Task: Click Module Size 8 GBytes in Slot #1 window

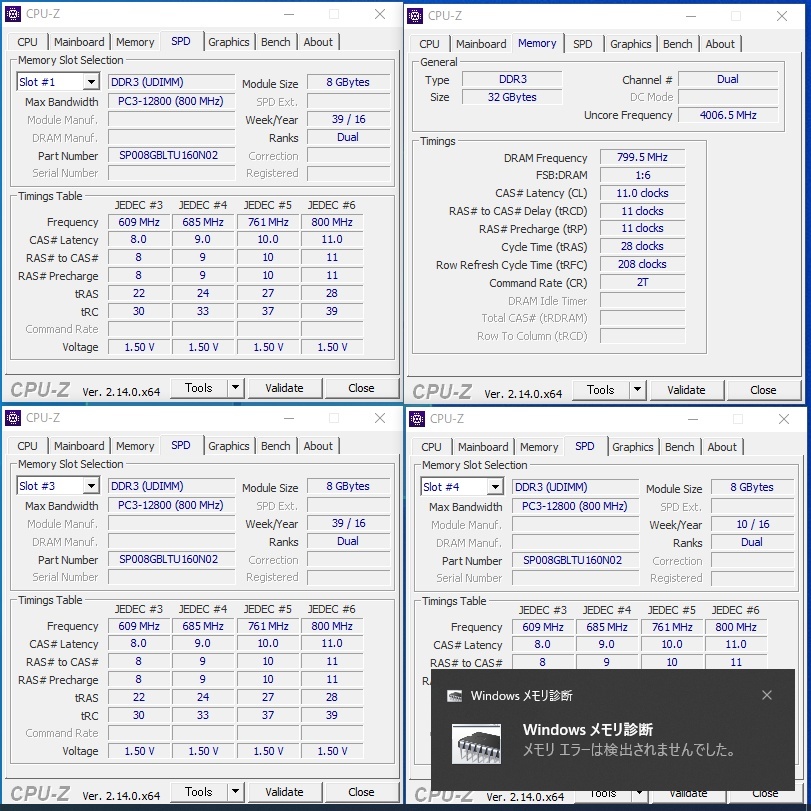Action: (348, 82)
